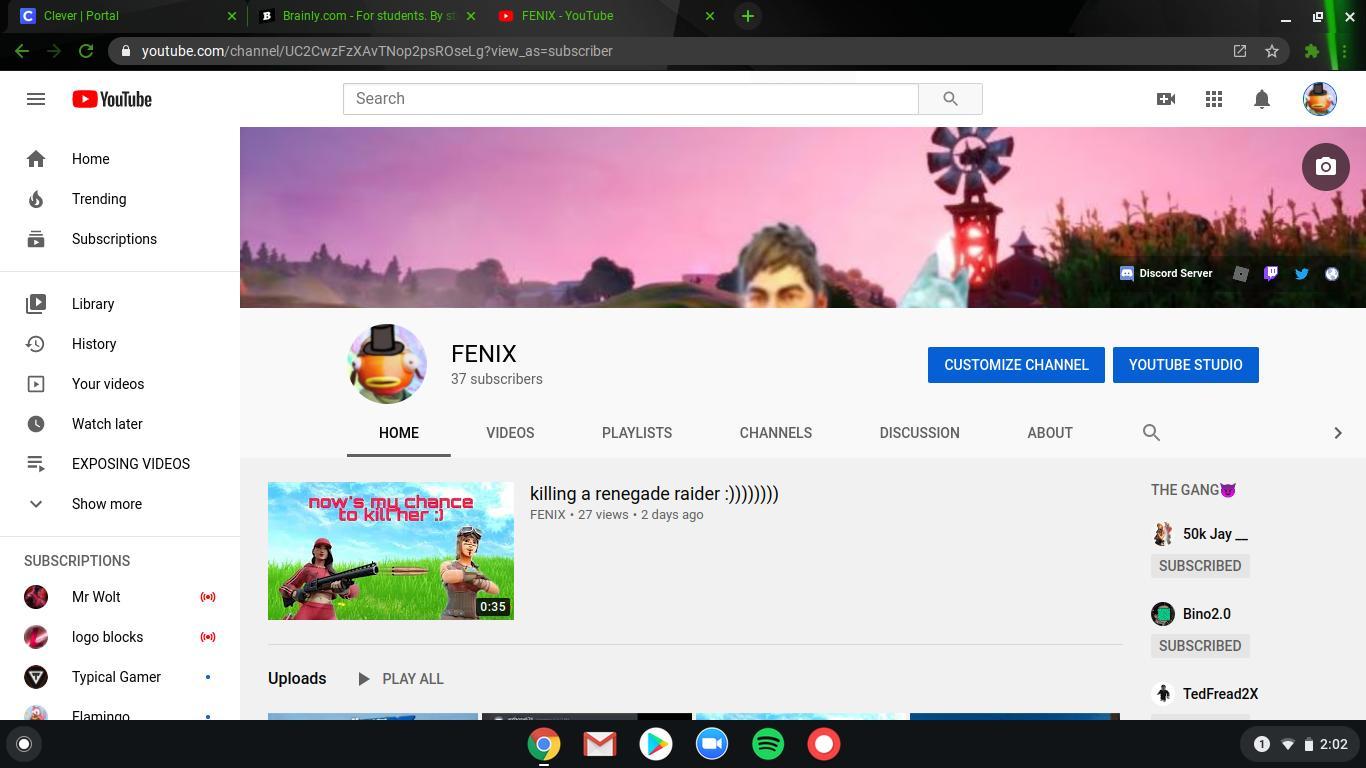Open YOUTUBE STUDIO
The height and width of the screenshot is (768, 1366).
coord(1186,365)
